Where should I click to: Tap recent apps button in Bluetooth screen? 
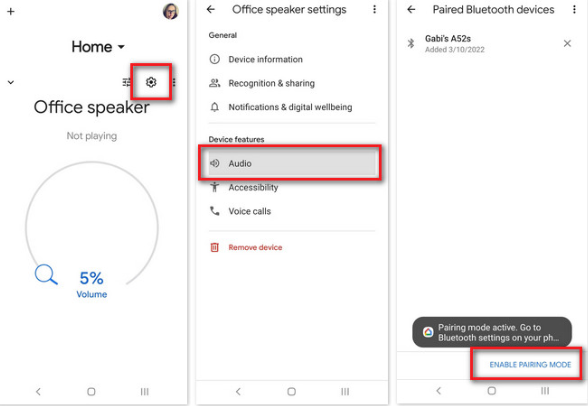(545, 391)
